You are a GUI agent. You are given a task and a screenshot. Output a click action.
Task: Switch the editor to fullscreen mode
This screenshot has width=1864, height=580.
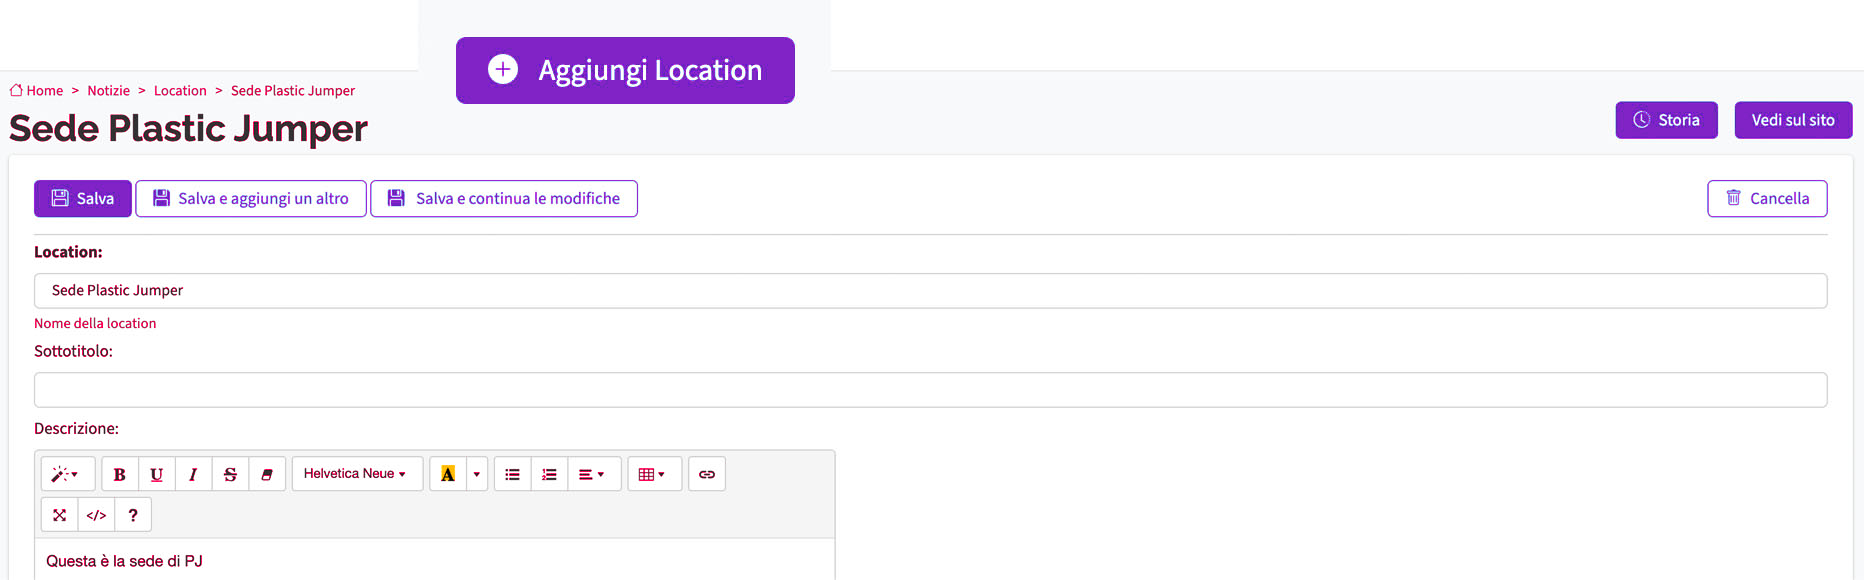60,515
